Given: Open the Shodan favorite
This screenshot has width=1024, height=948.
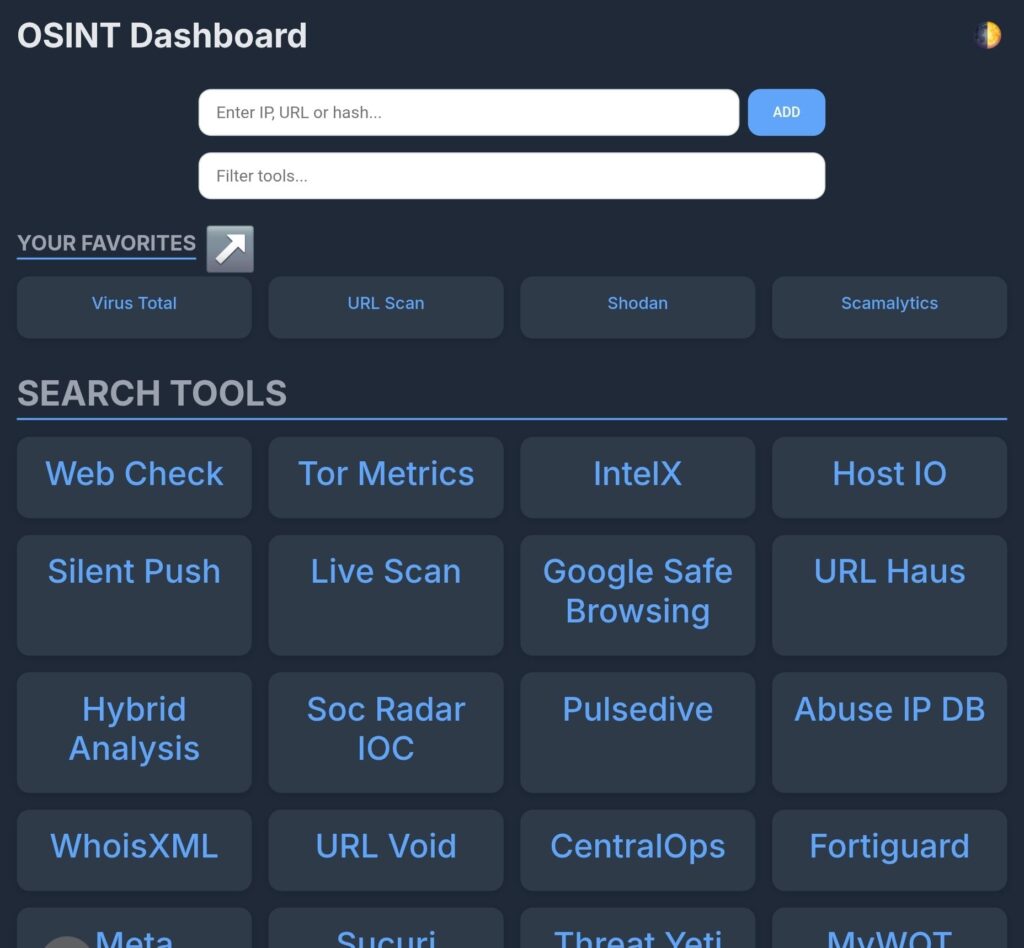Looking at the screenshot, I should point(637,307).
